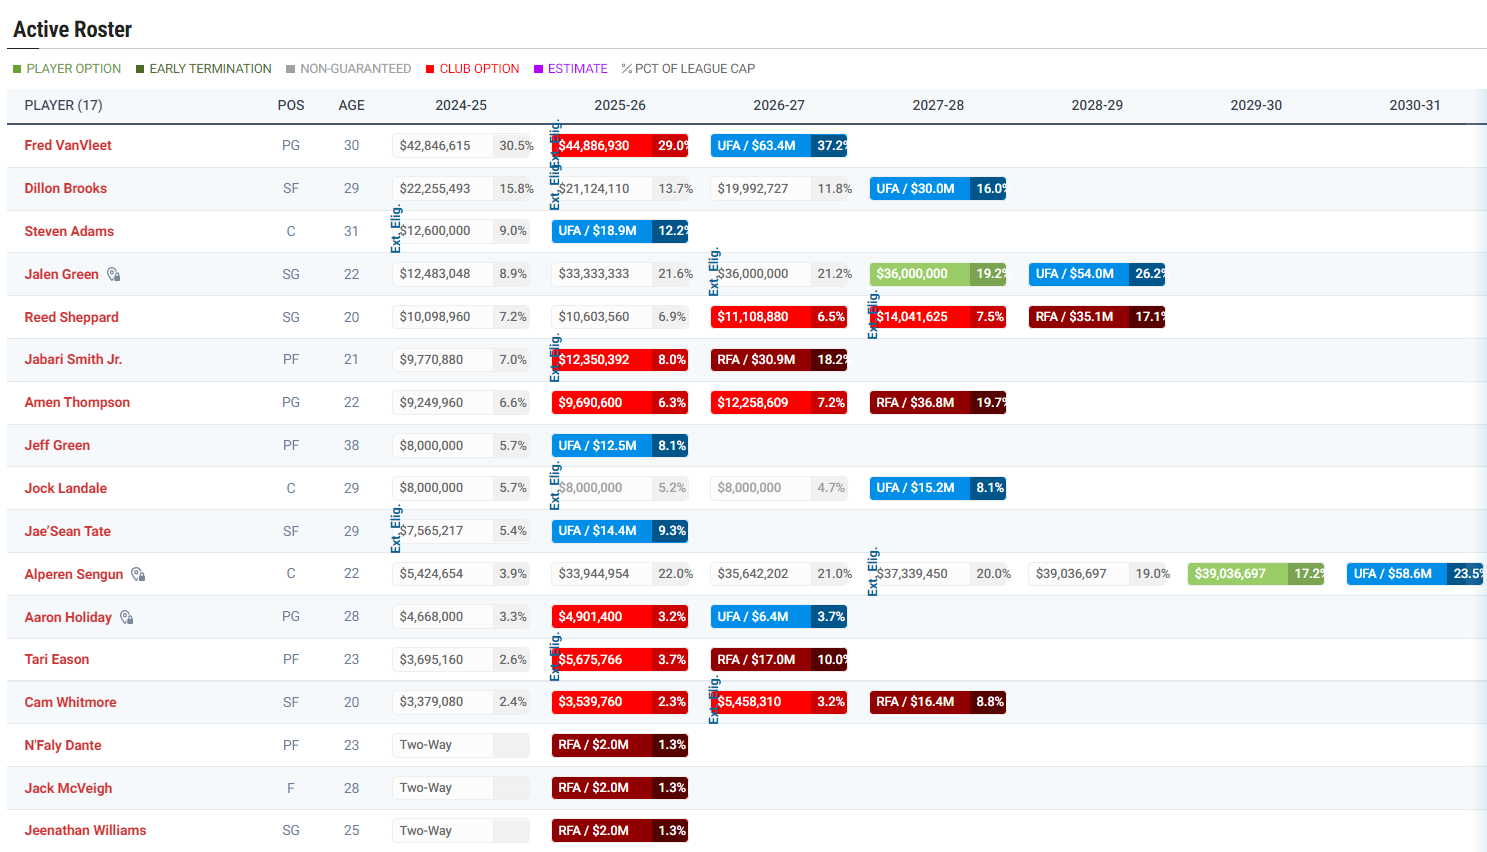1487x852 pixels.
Task: Open Amen Thompson's player link
Action: [x=77, y=402]
